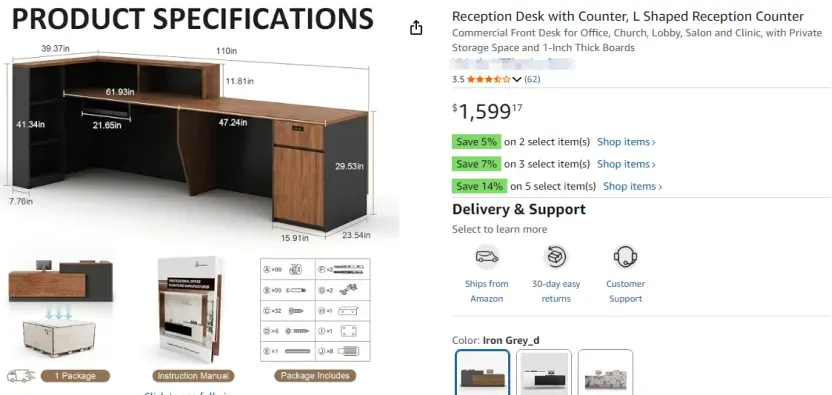Select the marble pattern color swatch

coord(605,373)
